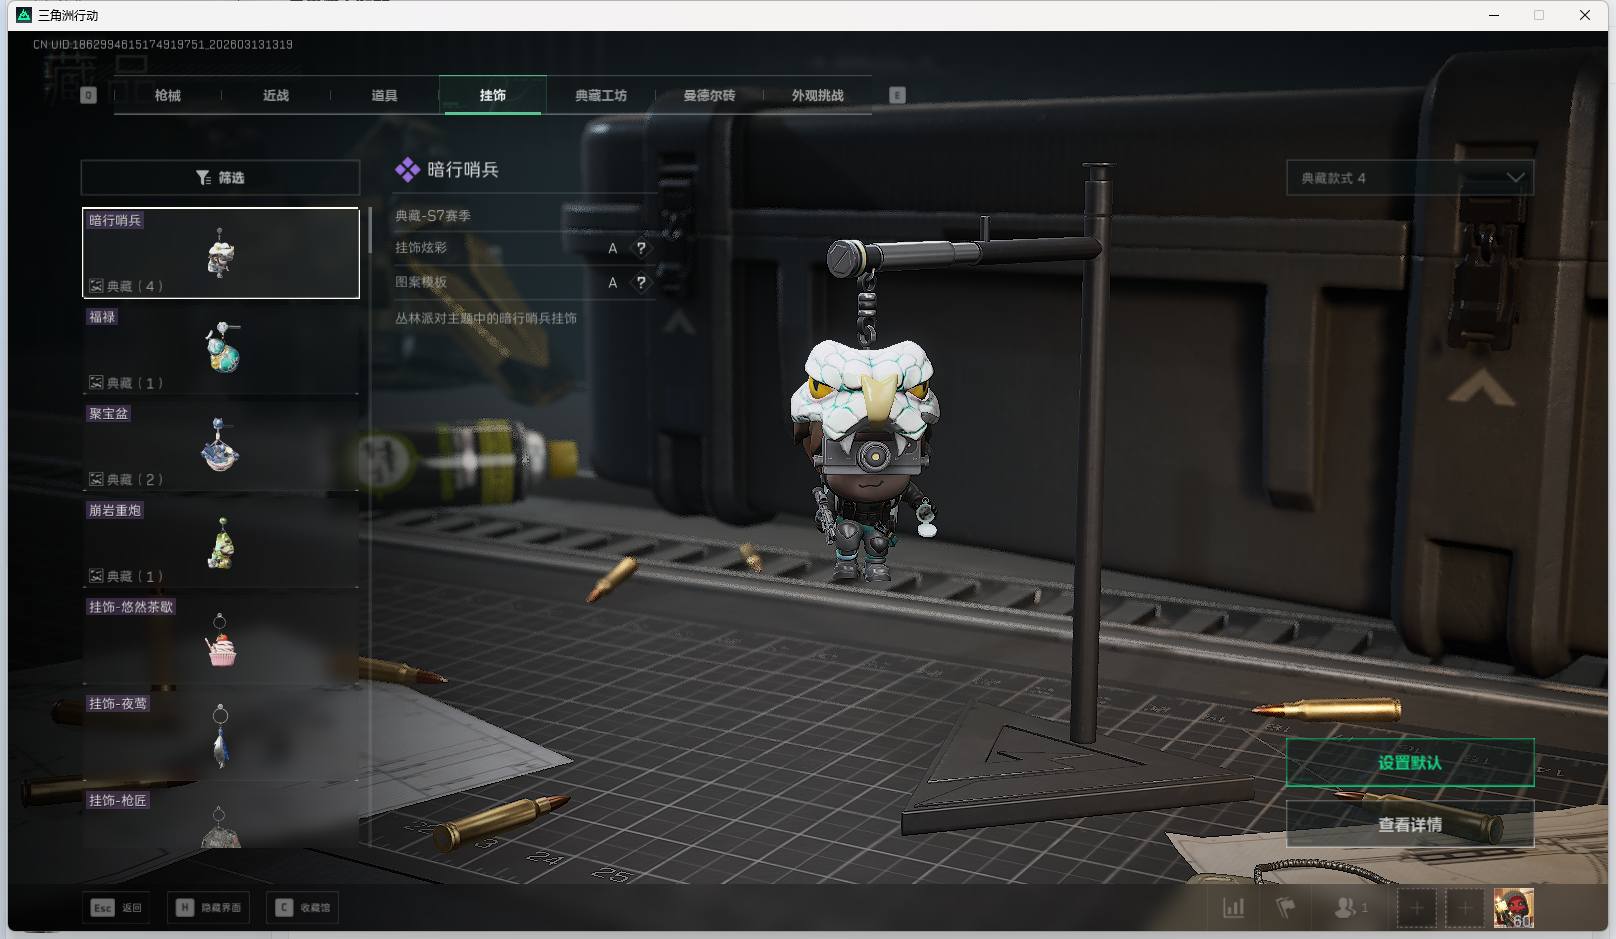Click the help icon beside 图案模板

coord(641,282)
